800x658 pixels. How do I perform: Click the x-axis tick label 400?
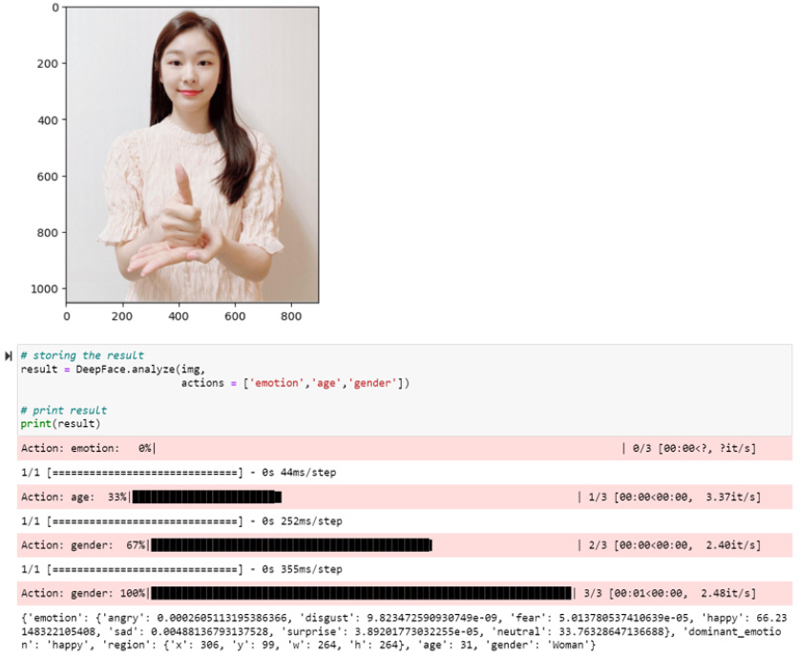[x=179, y=316]
